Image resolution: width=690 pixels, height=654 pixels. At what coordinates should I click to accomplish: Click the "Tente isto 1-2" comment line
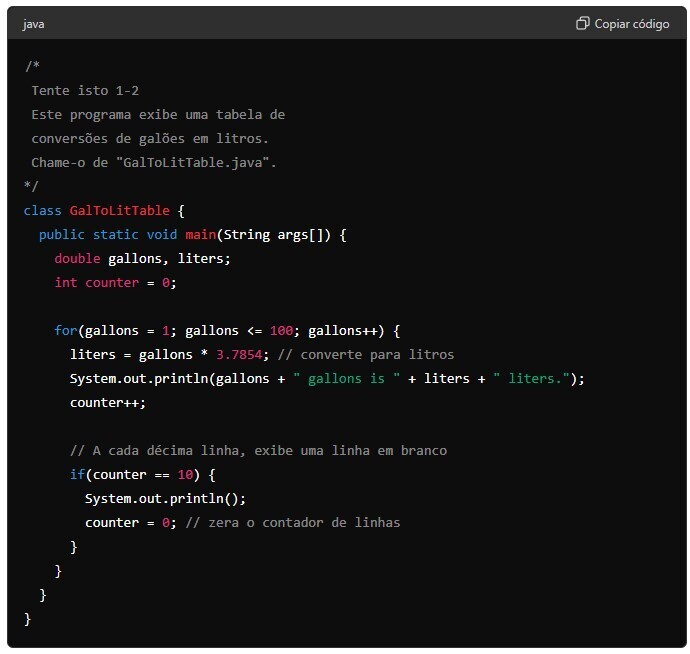point(85,91)
